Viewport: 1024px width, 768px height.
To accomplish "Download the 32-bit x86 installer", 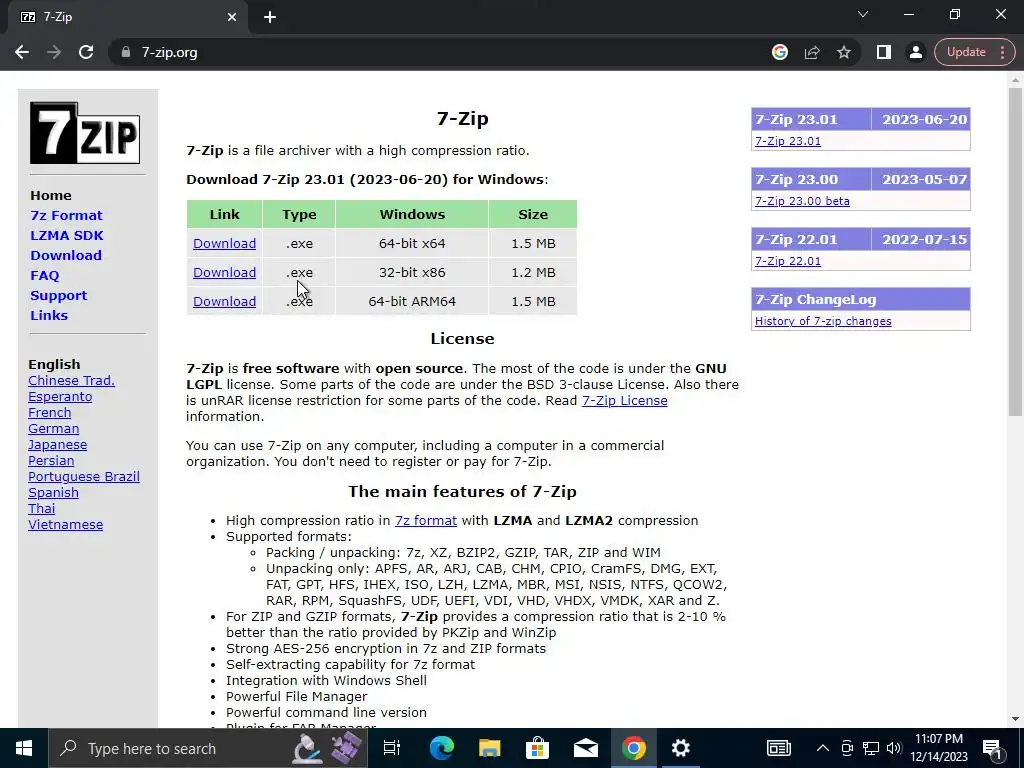I will (224, 272).
